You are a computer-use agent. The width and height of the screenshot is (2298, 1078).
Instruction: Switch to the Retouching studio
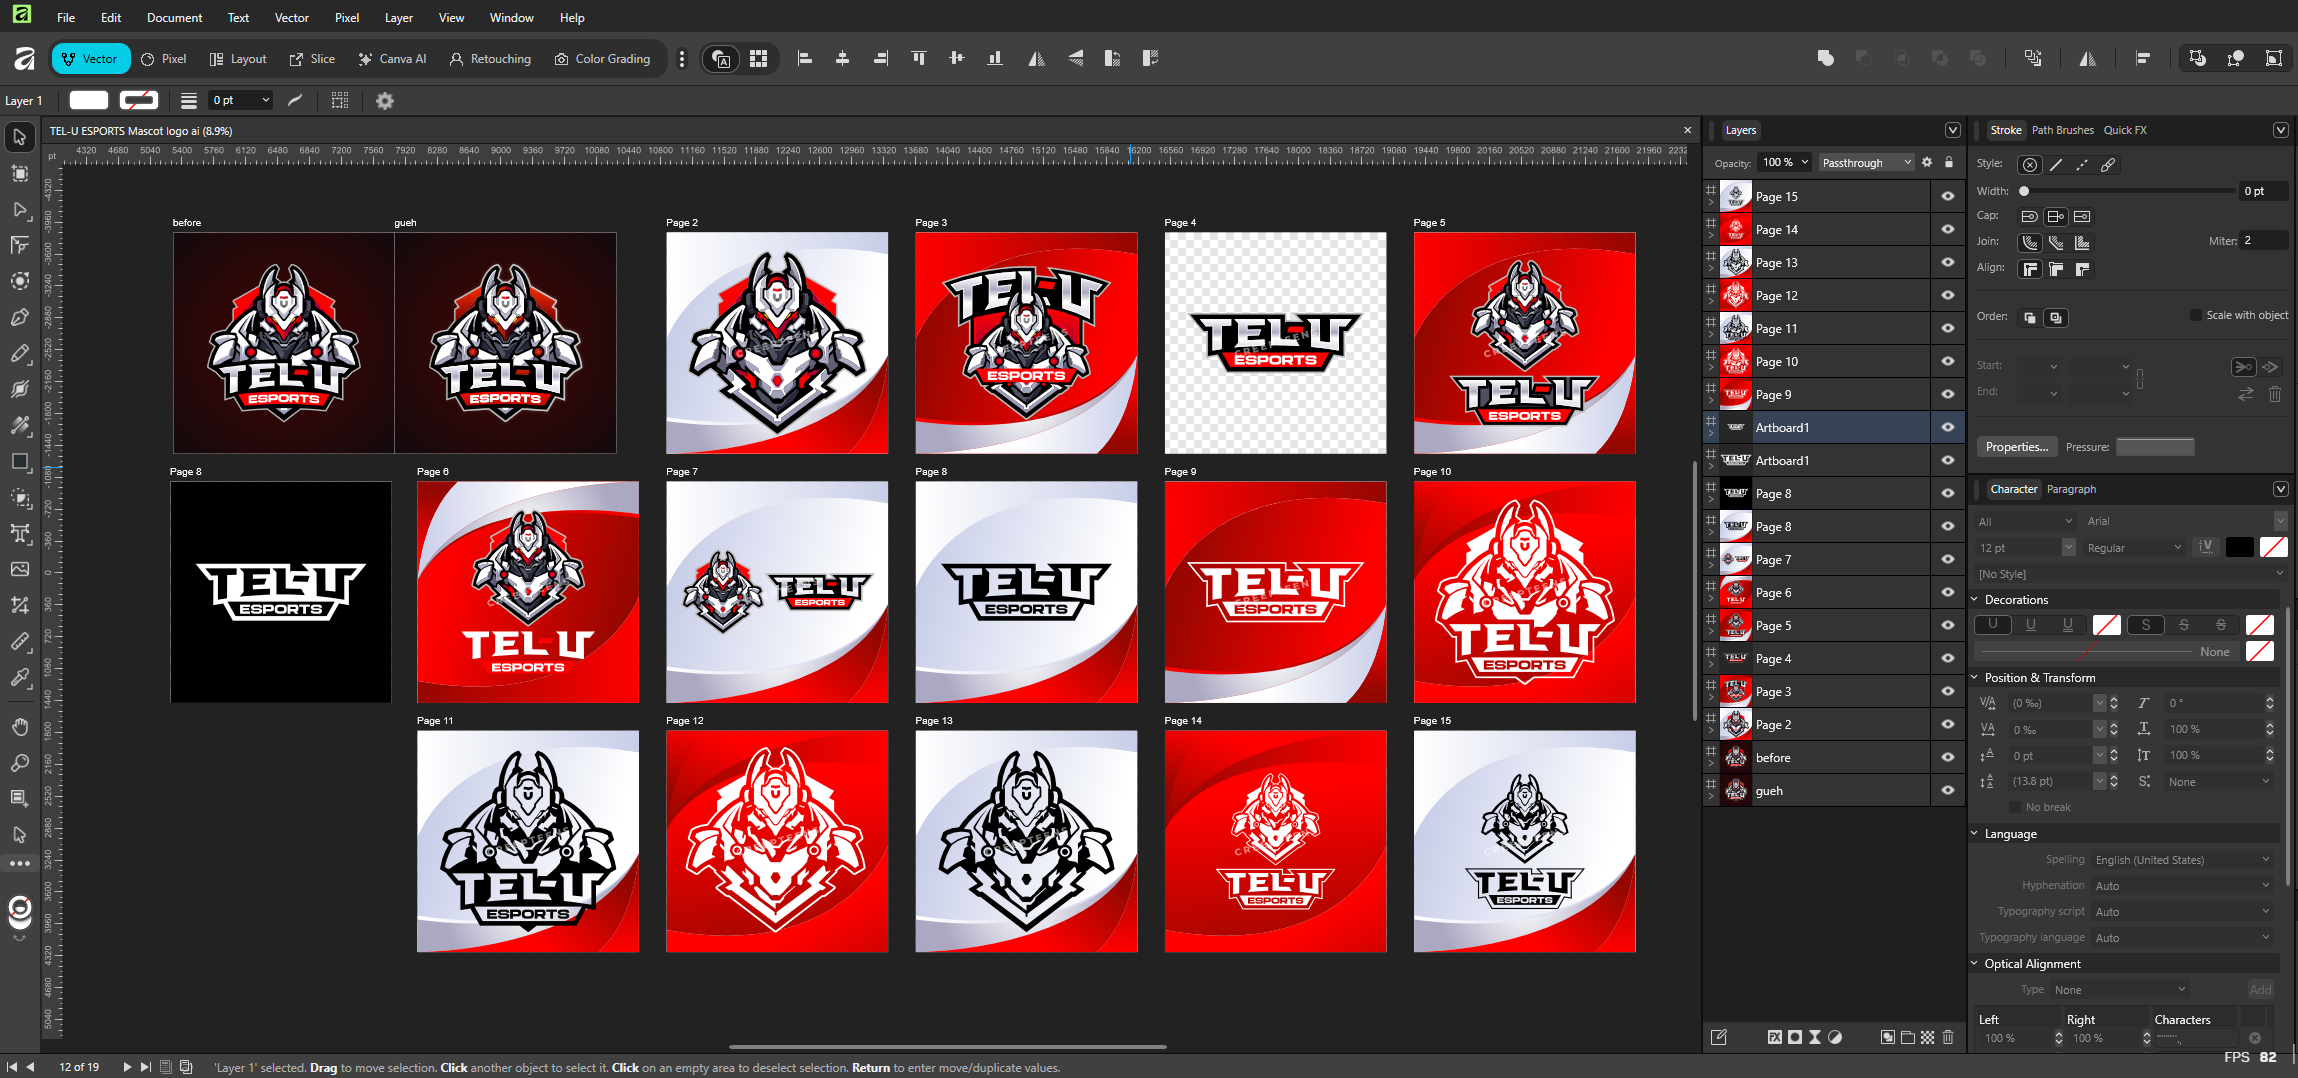[490, 59]
